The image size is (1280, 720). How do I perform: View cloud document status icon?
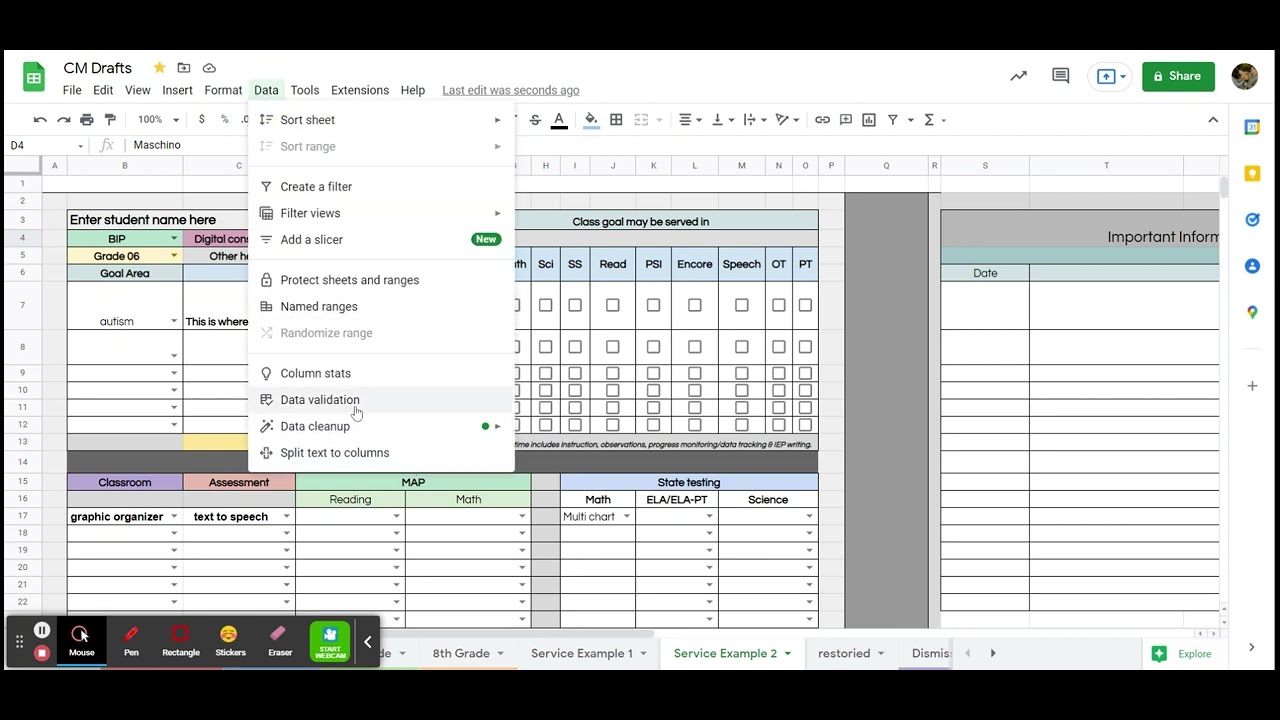tap(209, 68)
